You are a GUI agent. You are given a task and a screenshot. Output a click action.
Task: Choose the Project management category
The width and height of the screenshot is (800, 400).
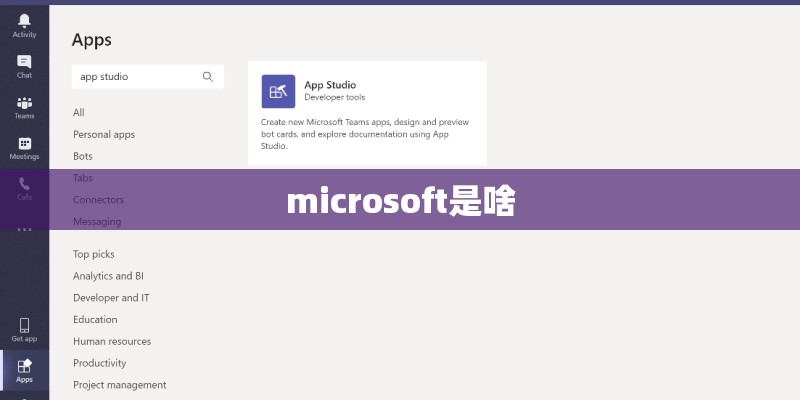pyautogui.click(x=119, y=385)
